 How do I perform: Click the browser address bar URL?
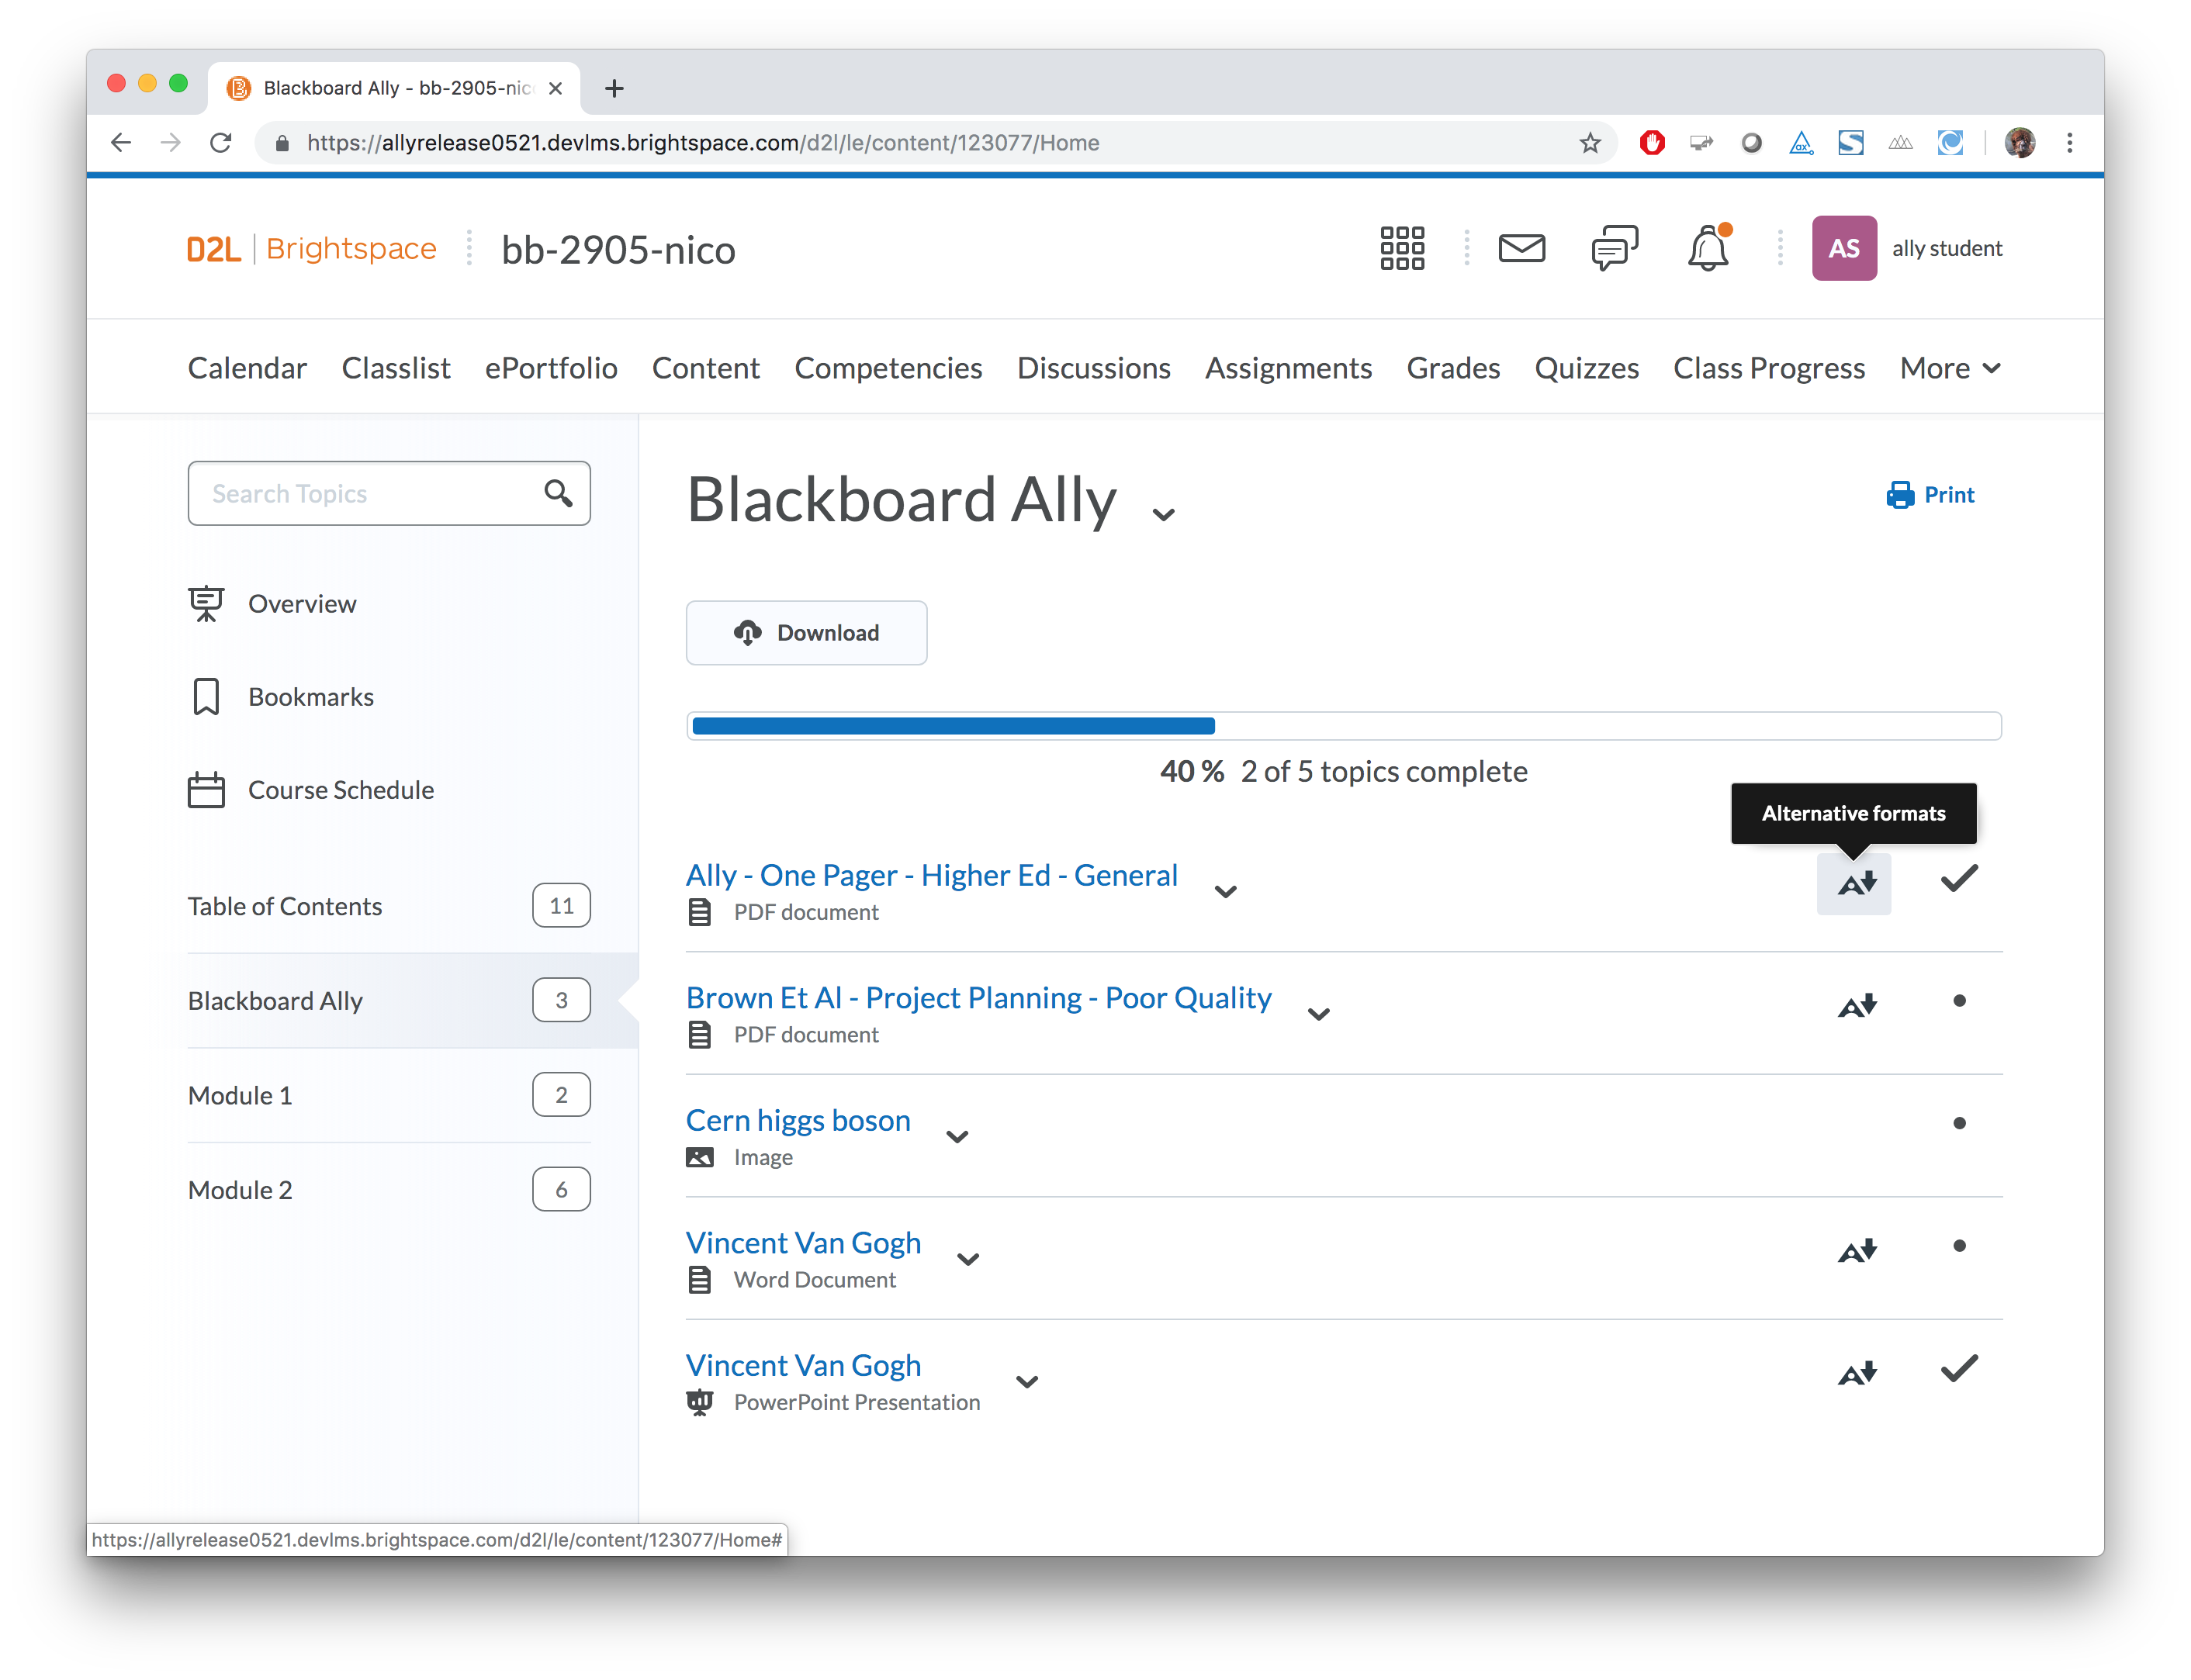pyautogui.click(x=702, y=143)
